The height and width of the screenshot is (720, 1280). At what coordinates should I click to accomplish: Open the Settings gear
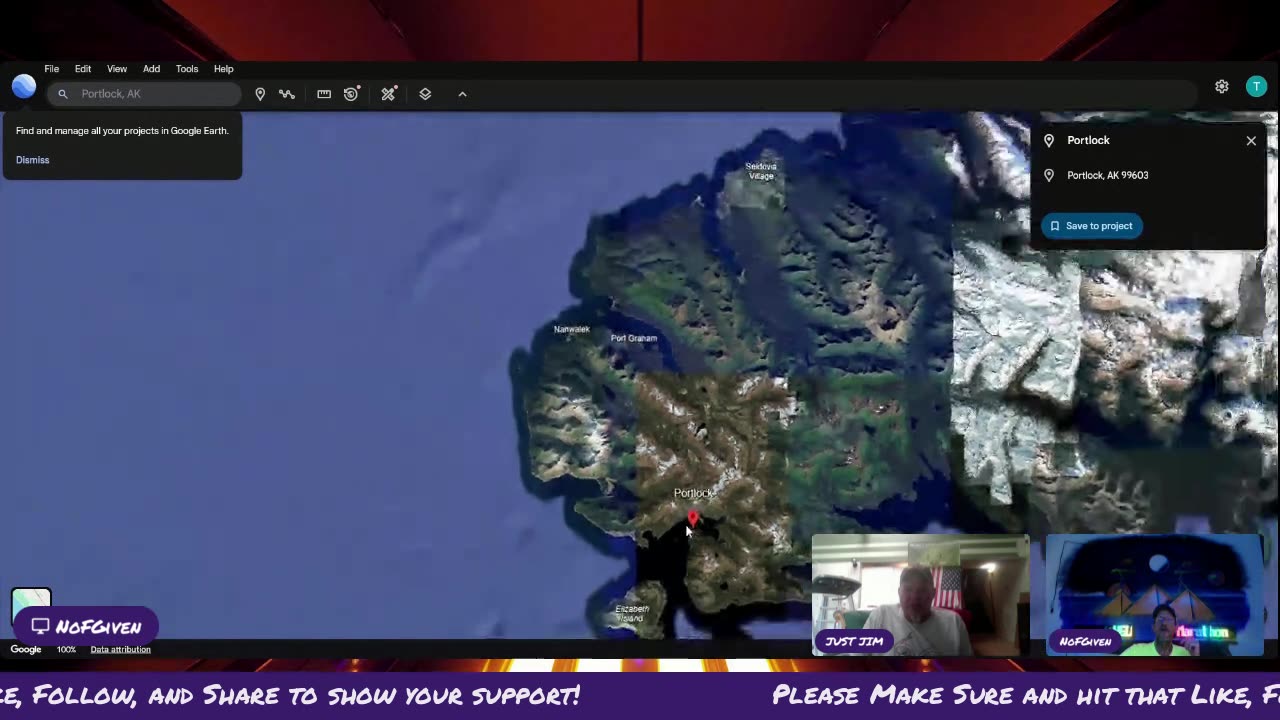click(x=1222, y=87)
